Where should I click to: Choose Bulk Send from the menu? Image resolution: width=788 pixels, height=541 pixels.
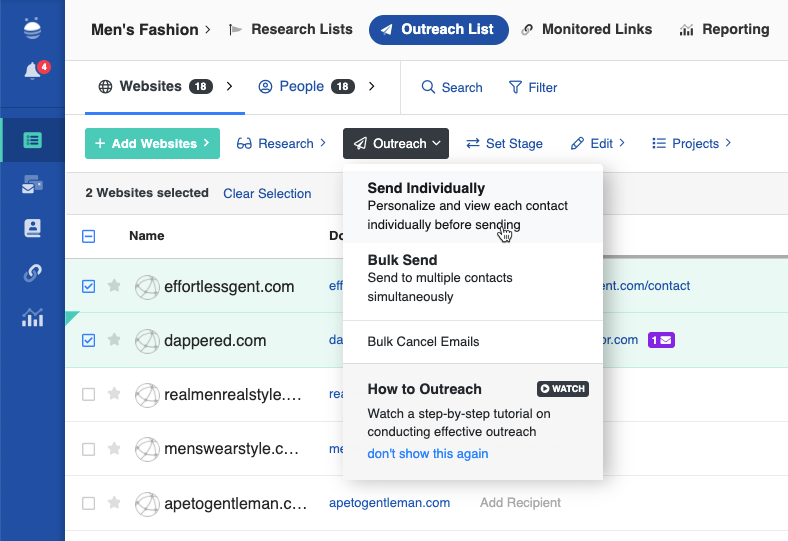pyautogui.click(x=403, y=260)
